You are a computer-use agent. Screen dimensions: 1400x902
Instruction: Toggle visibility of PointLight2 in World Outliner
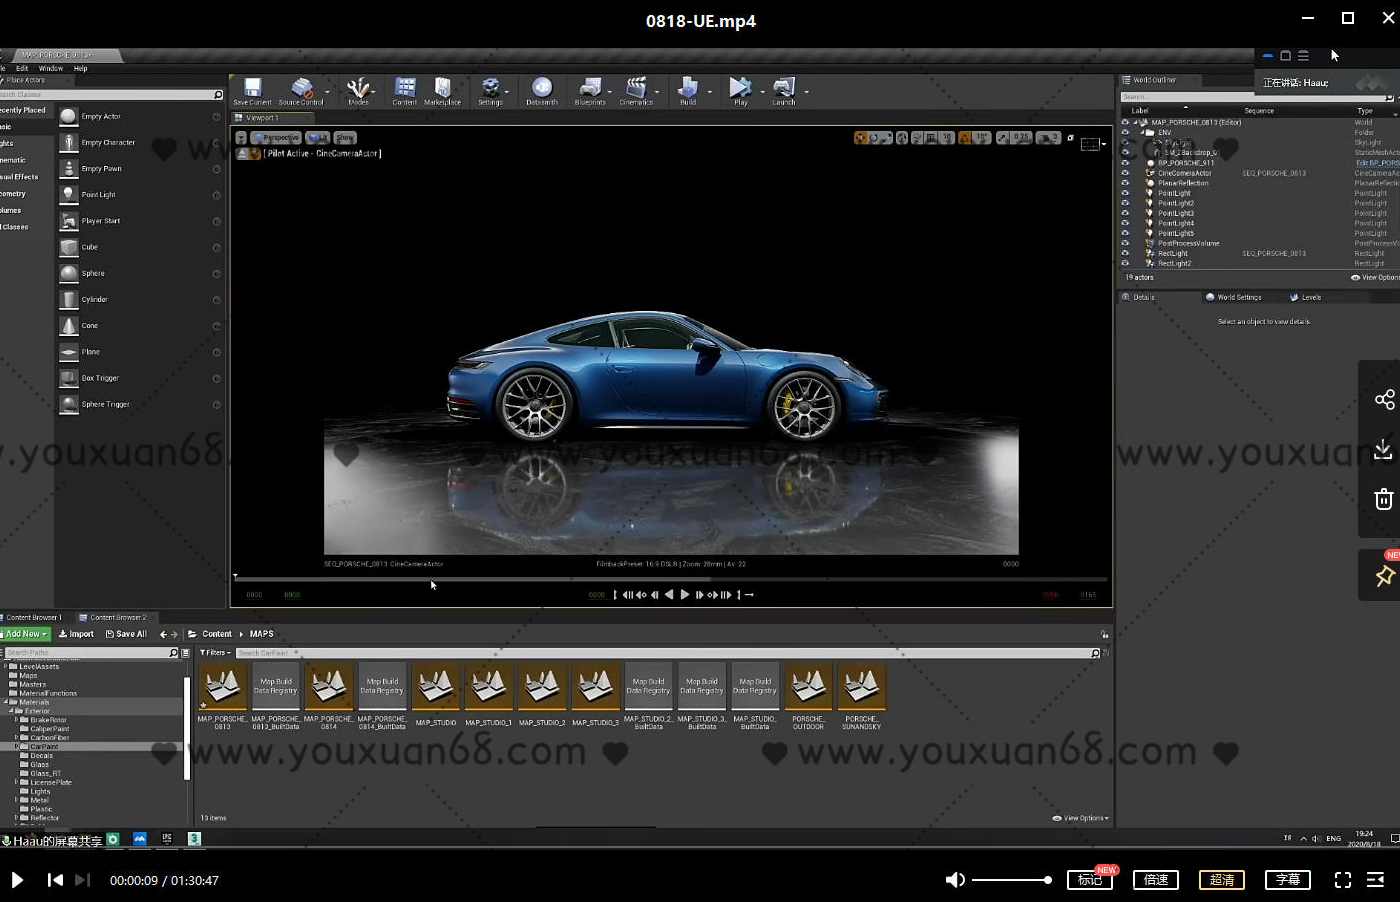[1127, 203]
